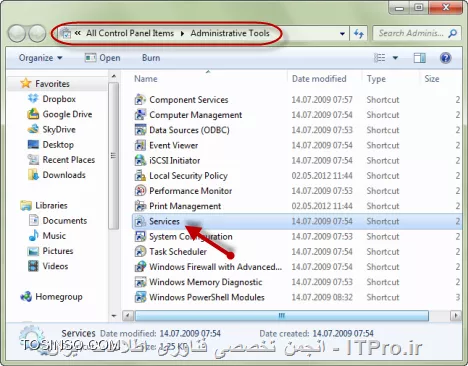This screenshot has height=366, width=468.
Task: Select the Windows Firewall with Advanced icon
Action: pos(140,267)
